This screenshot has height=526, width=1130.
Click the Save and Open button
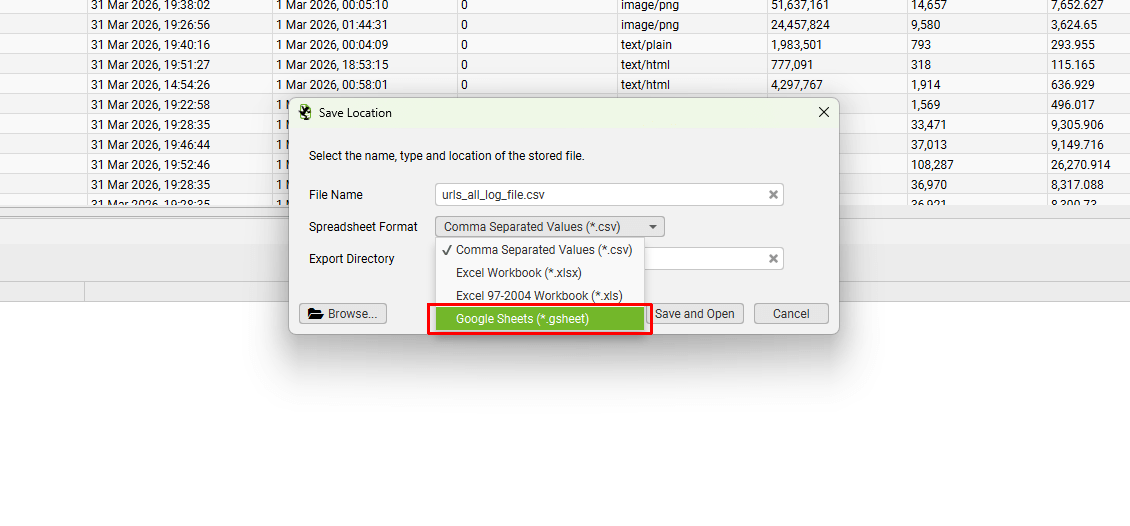[695, 313]
